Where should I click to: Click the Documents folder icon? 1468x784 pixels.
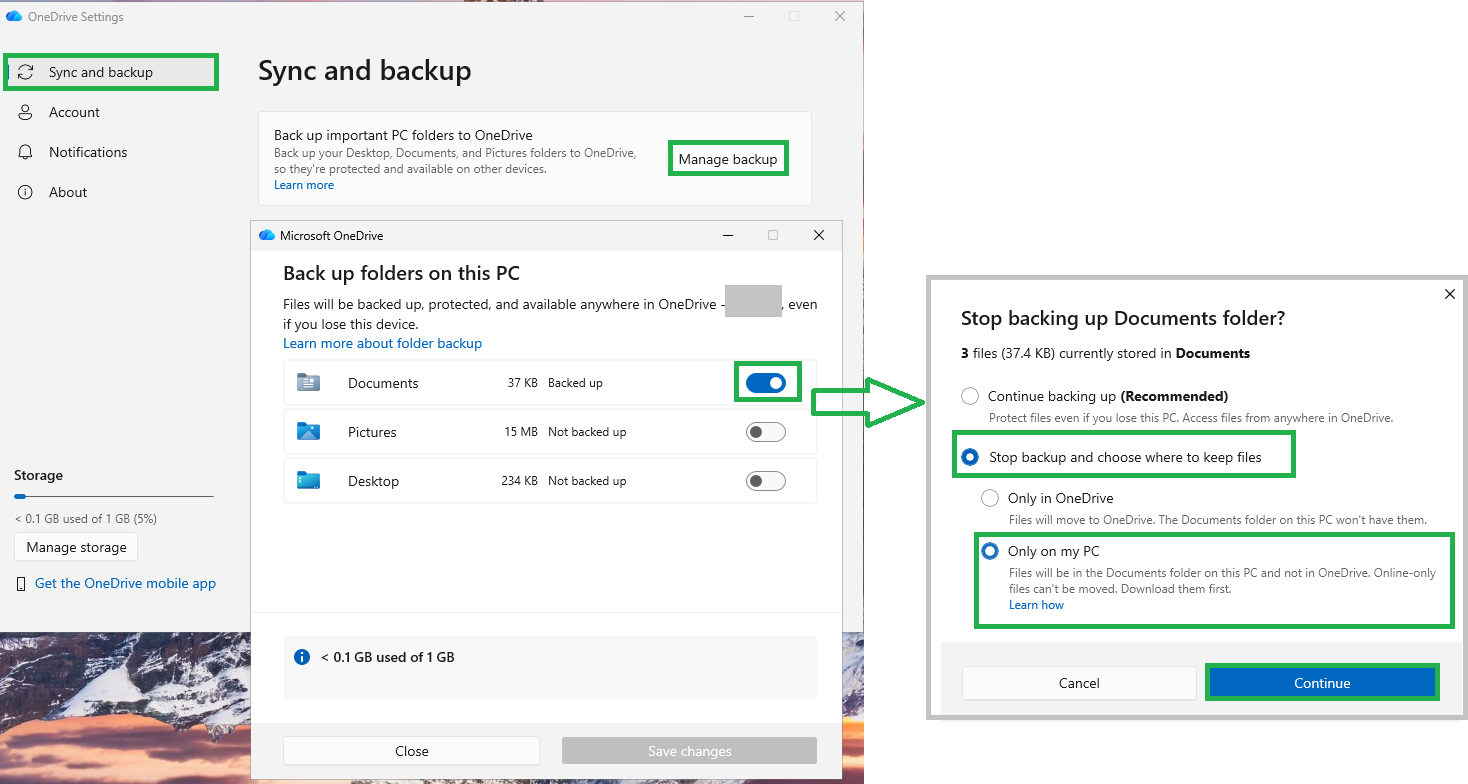(308, 382)
